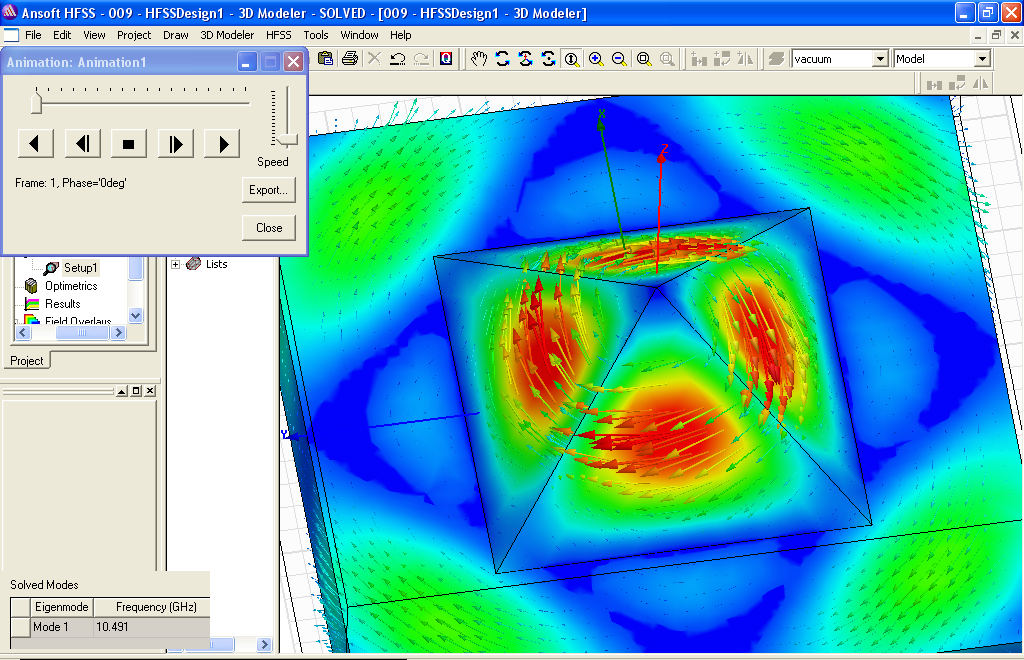The height and width of the screenshot is (660, 1024).
Task: Click the Export... button in Animation dialog
Action: coord(268,190)
